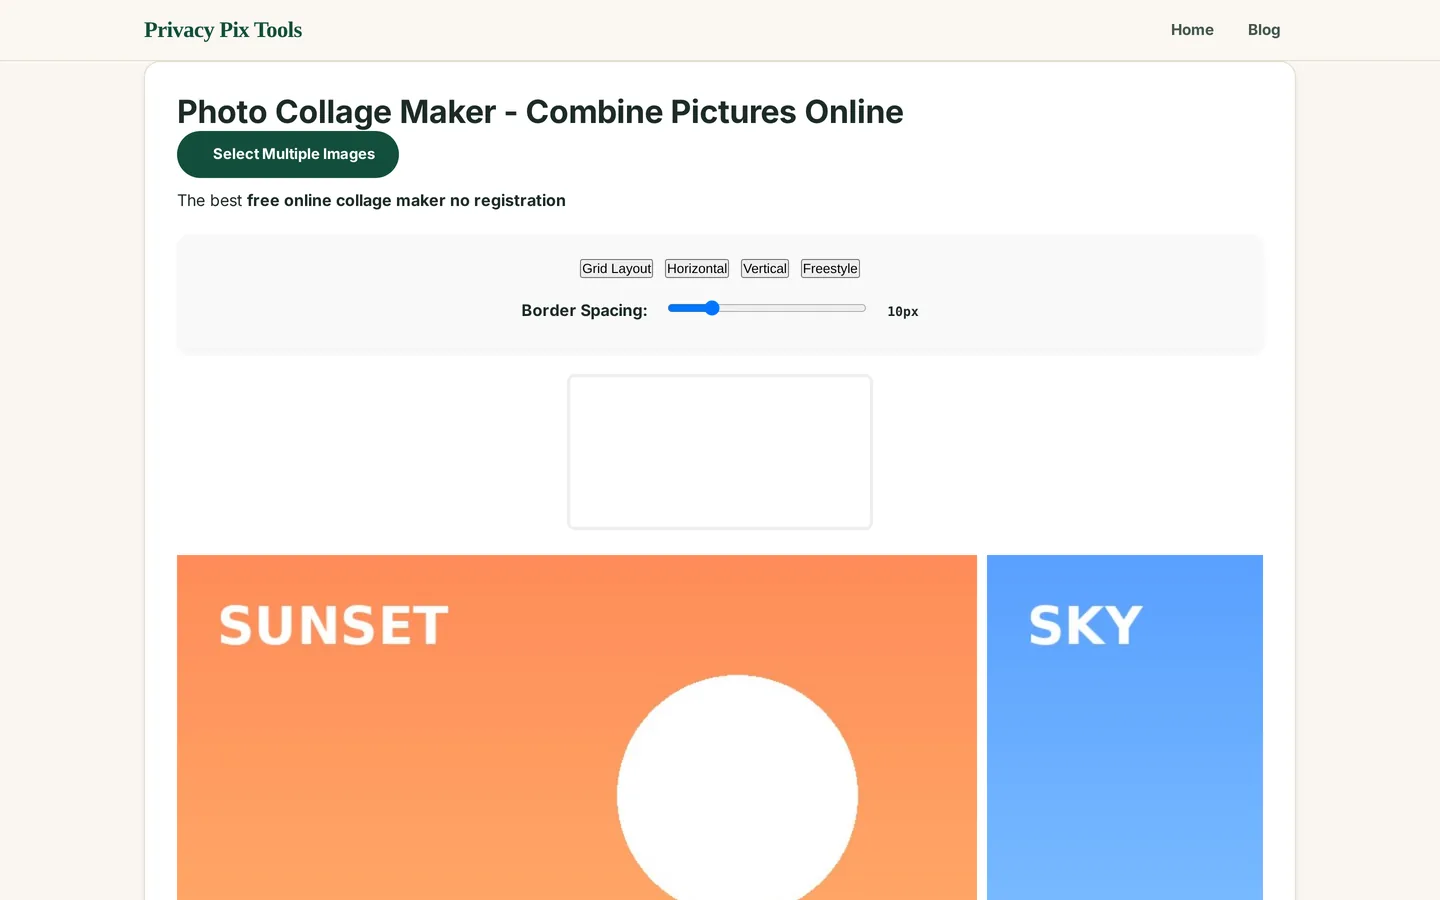The height and width of the screenshot is (900, 1440).
Task: Click the Border Spacing label
Action: [x=584, y=310]
